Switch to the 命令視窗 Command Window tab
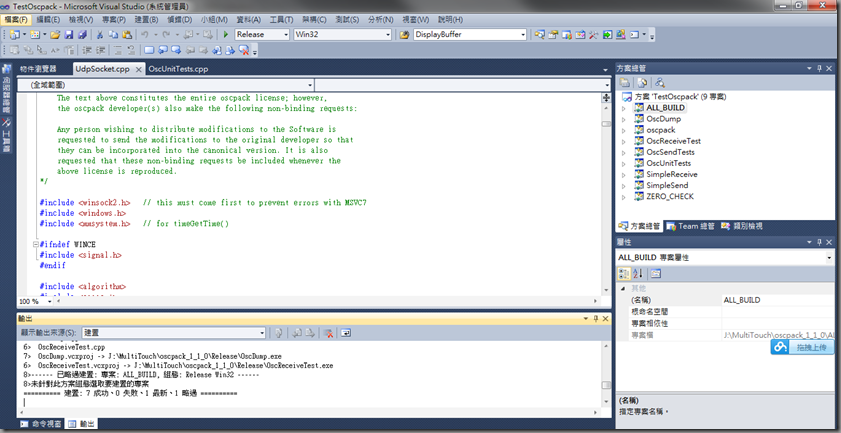Image resolution: width=841 pixels, height=433 pixels. [x=41, y=423]
